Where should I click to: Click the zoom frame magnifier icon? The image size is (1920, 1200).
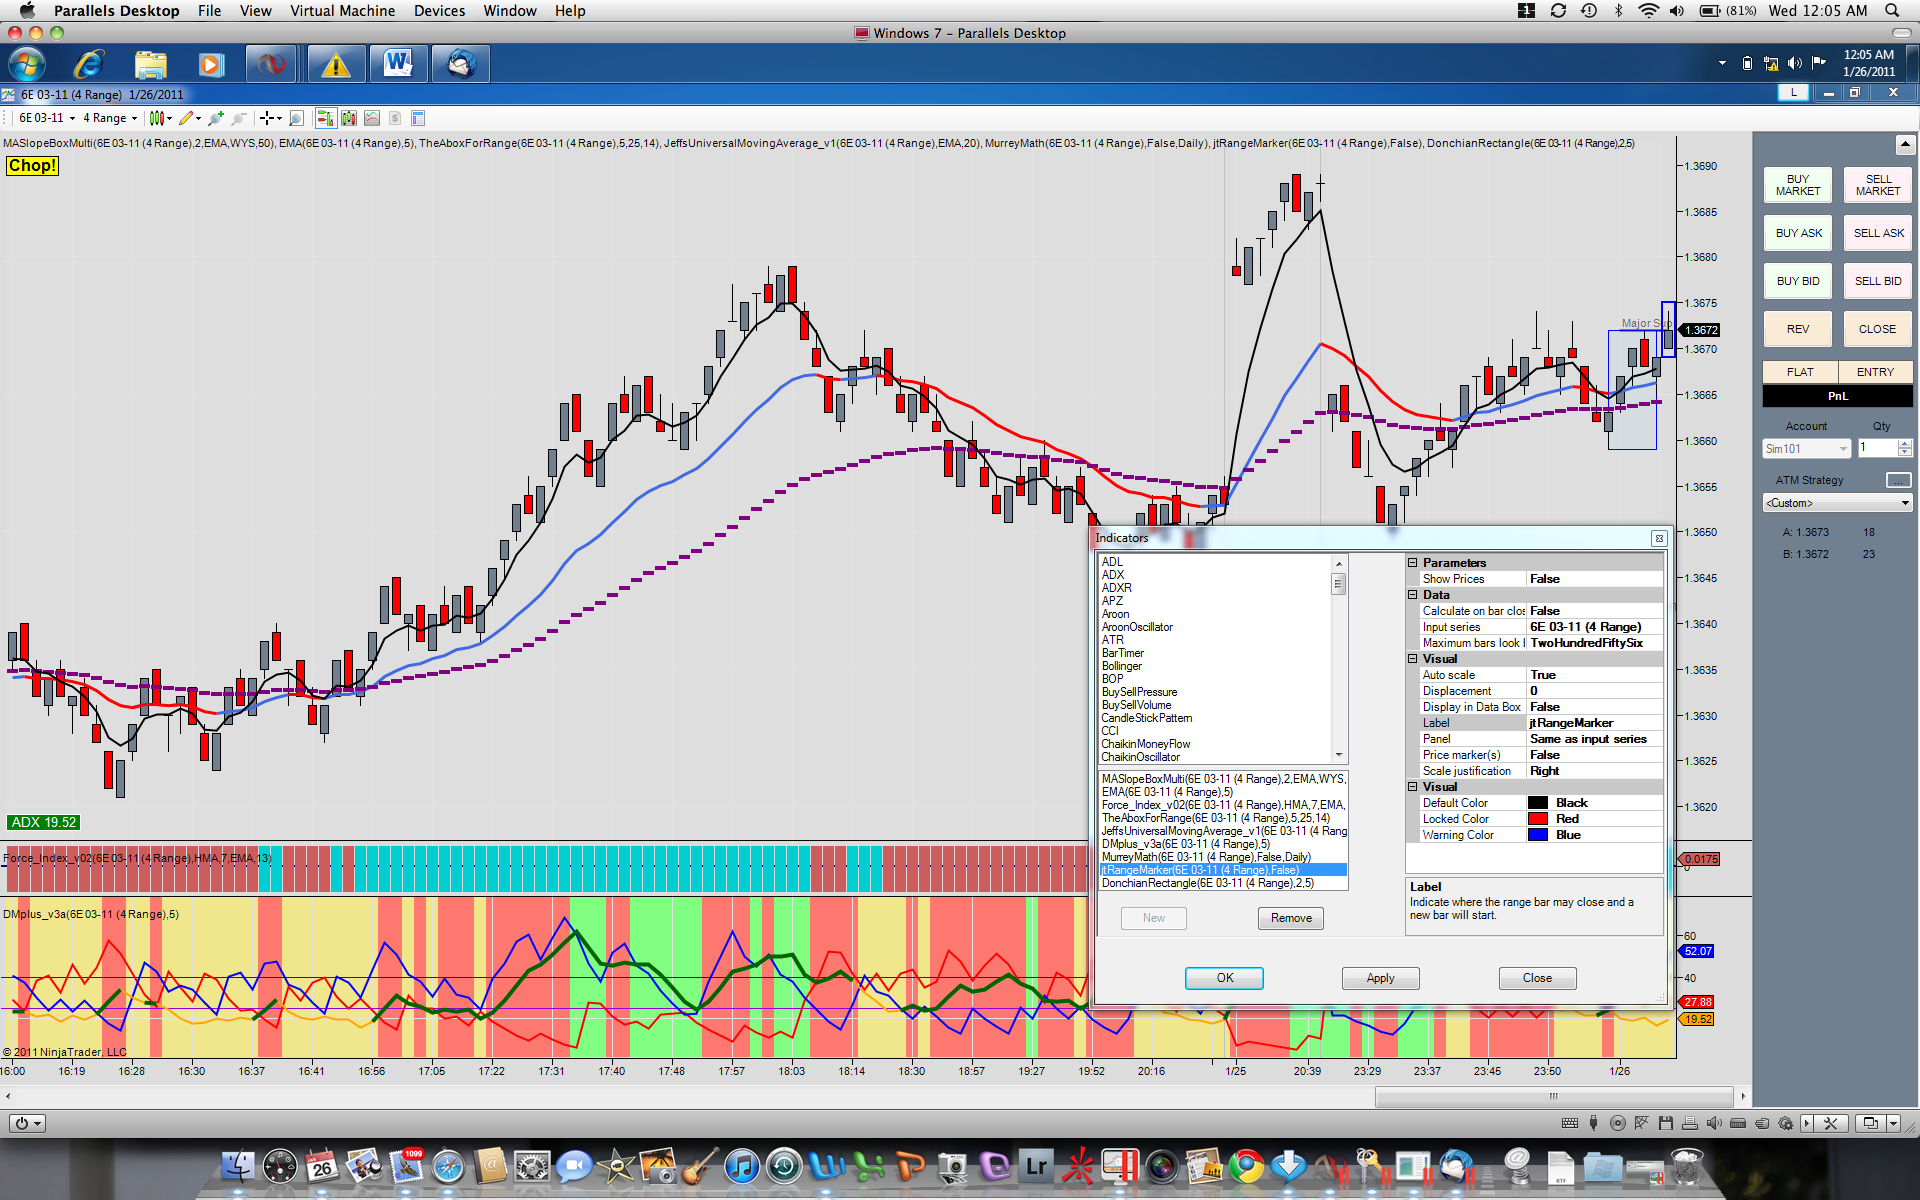296,118
